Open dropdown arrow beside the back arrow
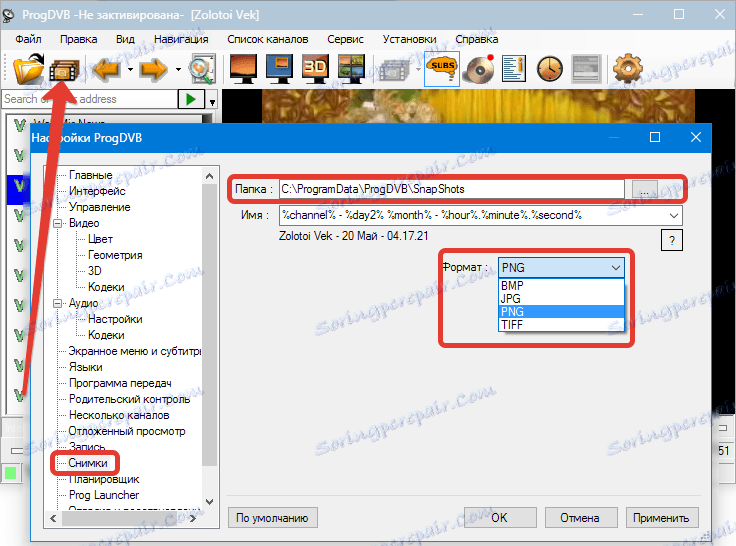Image resolution: width=736 pixels, height=546 pixels. click(x=130, y=70)
